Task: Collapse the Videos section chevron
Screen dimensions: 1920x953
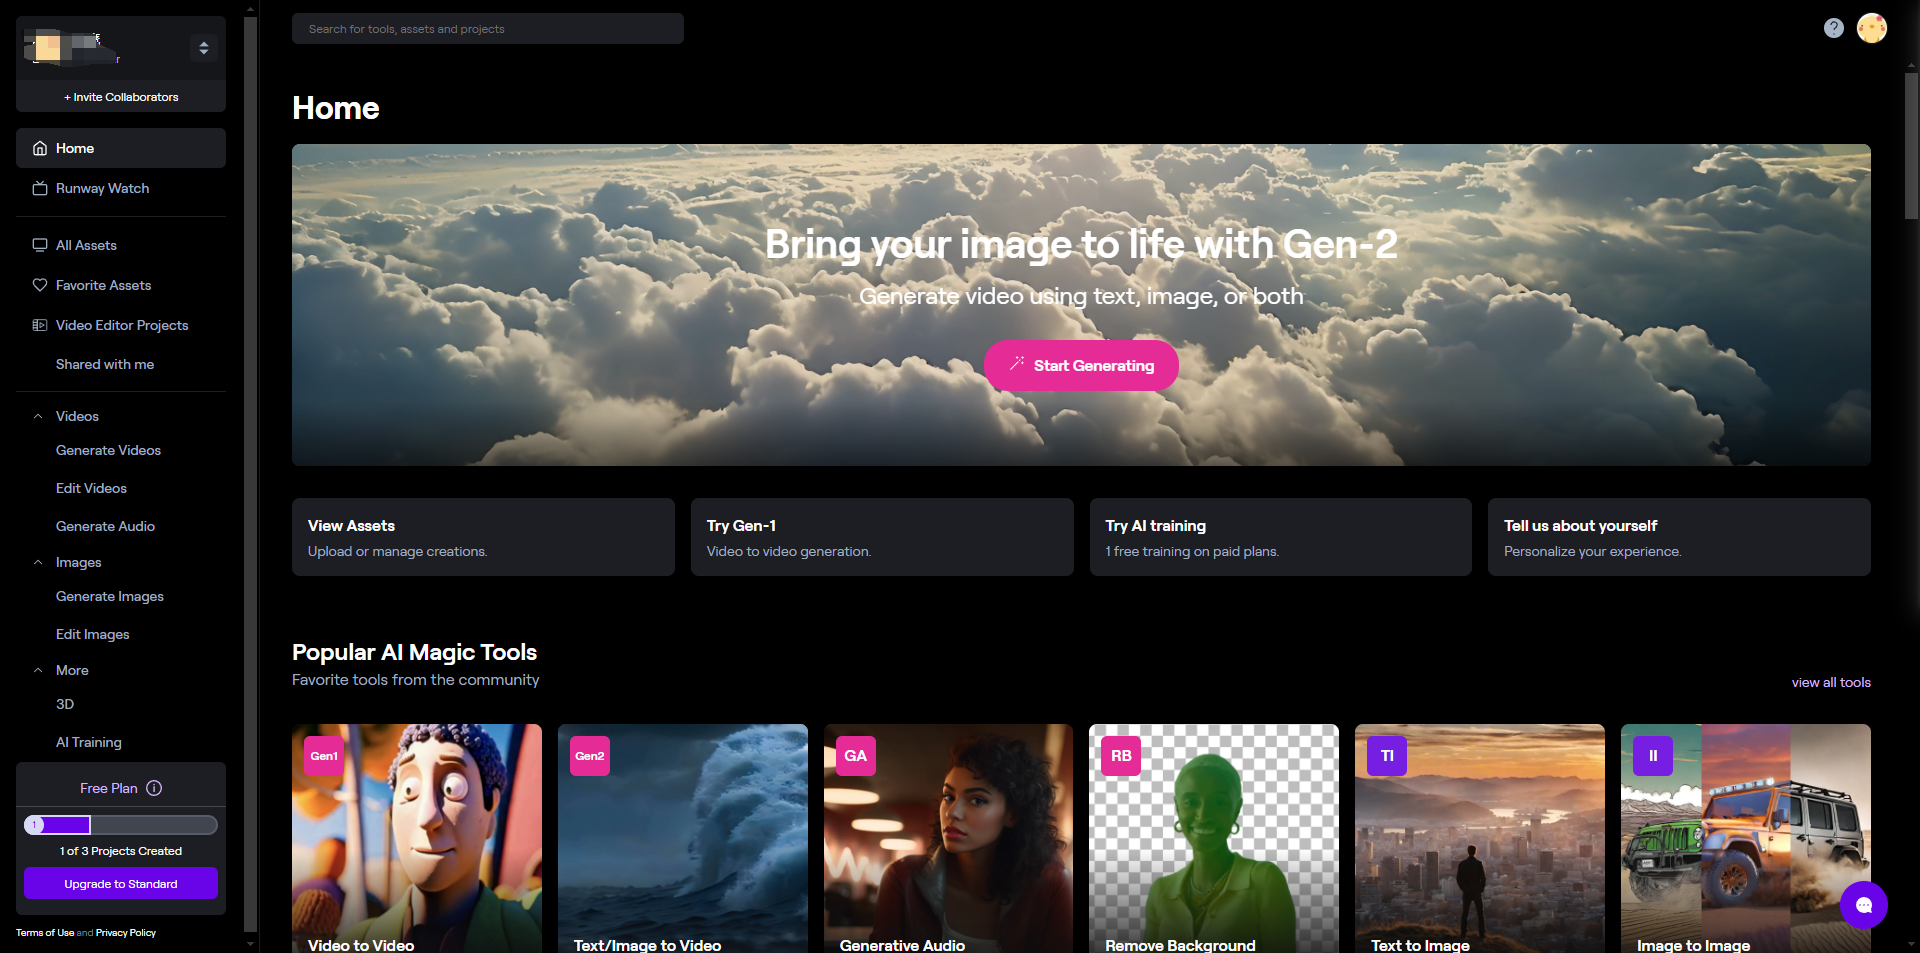Action: click(38, 416)
